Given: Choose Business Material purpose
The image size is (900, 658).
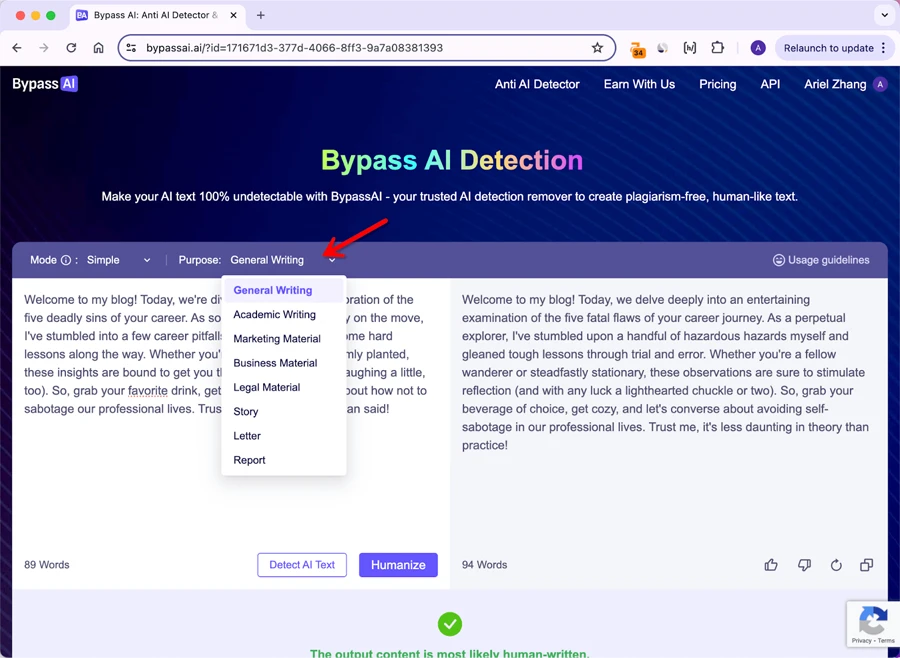Looking at the screenshot, I should coord(284,363).
